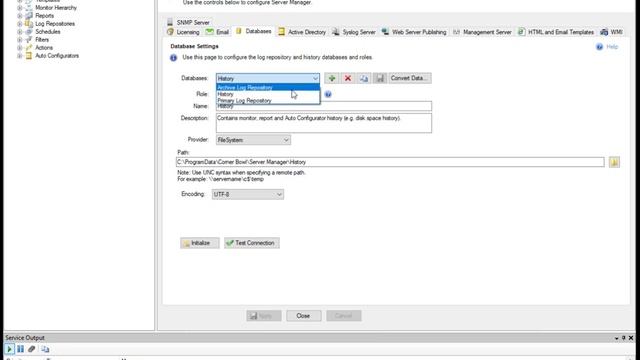Image resolution: width=640 pixels, height=360 pixels.
Task: Click the Monitor Hierarchy tree icon
Action: click(29, 8)
